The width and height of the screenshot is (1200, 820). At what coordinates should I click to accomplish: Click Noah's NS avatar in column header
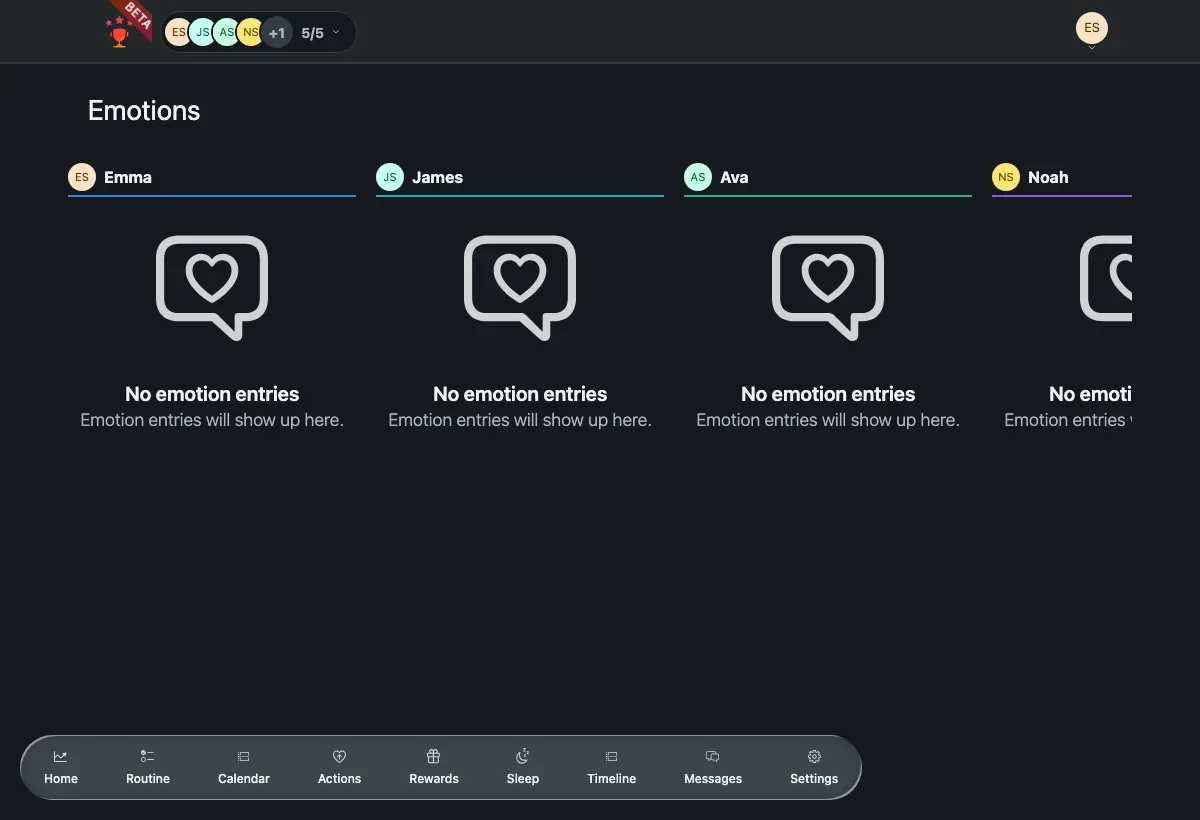tap(1006, 177)
